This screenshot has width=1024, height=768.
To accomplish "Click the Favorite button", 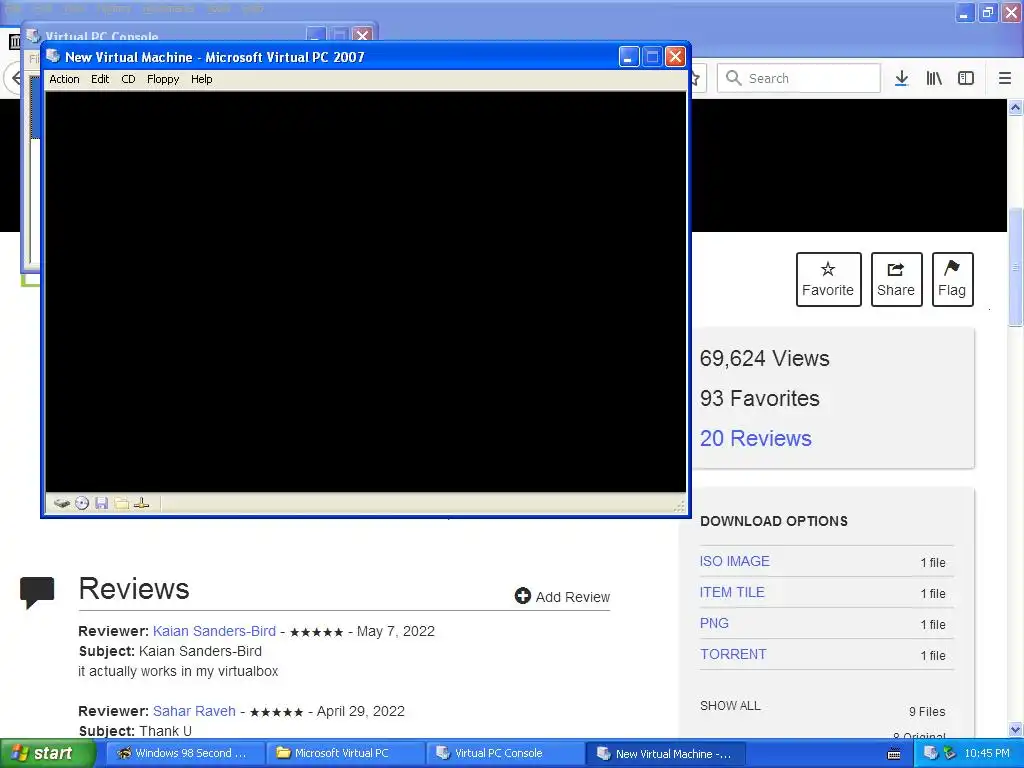I will (828, 279).
